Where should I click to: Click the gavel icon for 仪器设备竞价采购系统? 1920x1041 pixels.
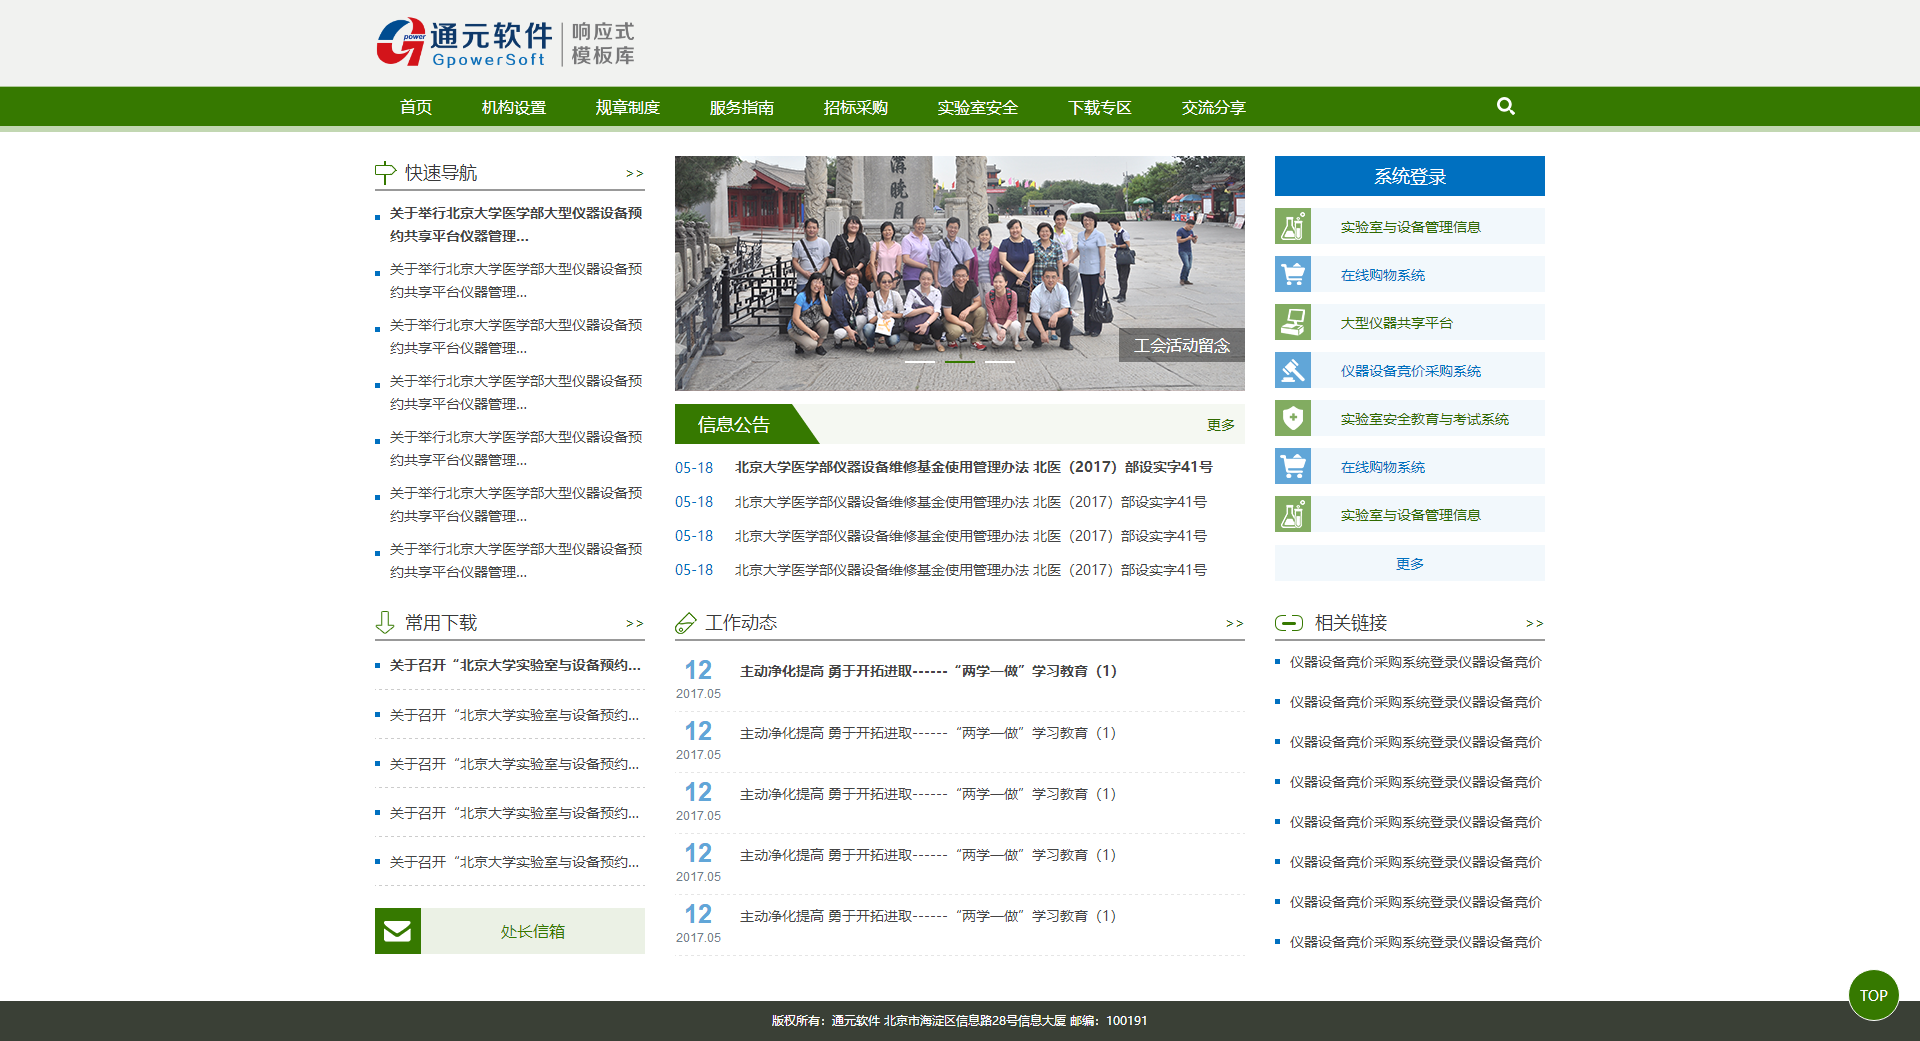tap(1292, 370)
